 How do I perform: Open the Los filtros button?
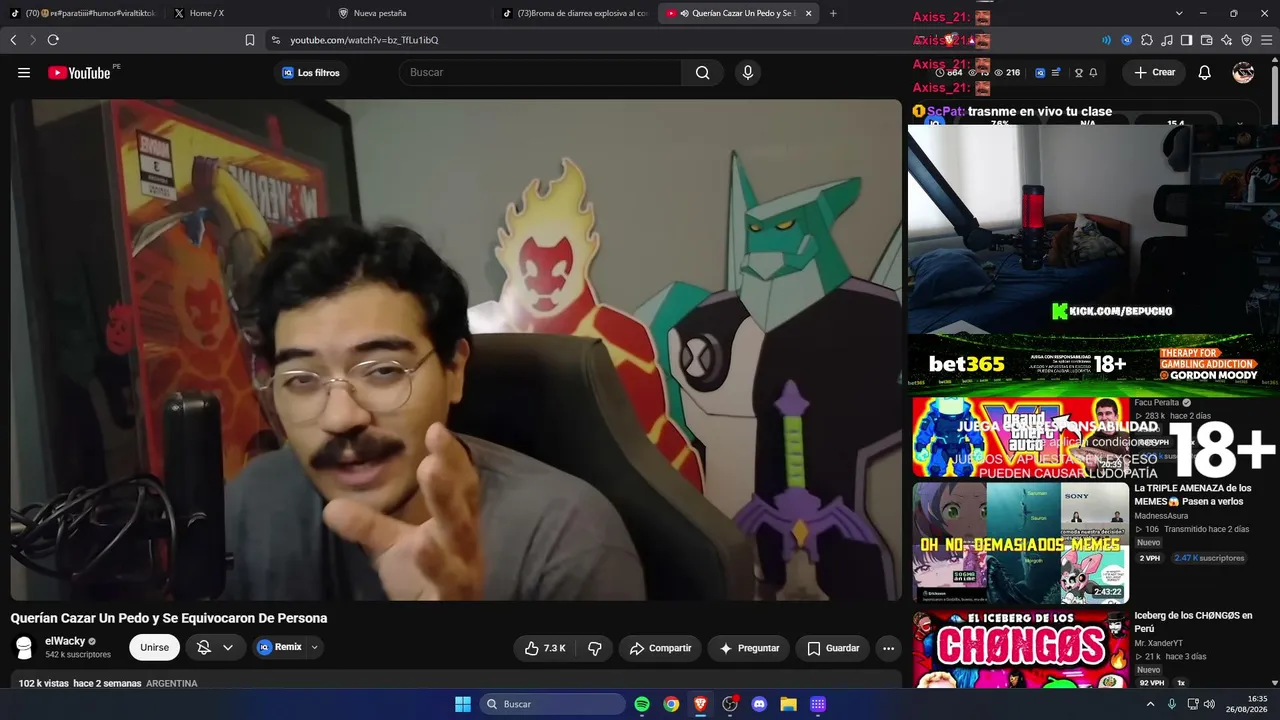click(x=310, y=73)
